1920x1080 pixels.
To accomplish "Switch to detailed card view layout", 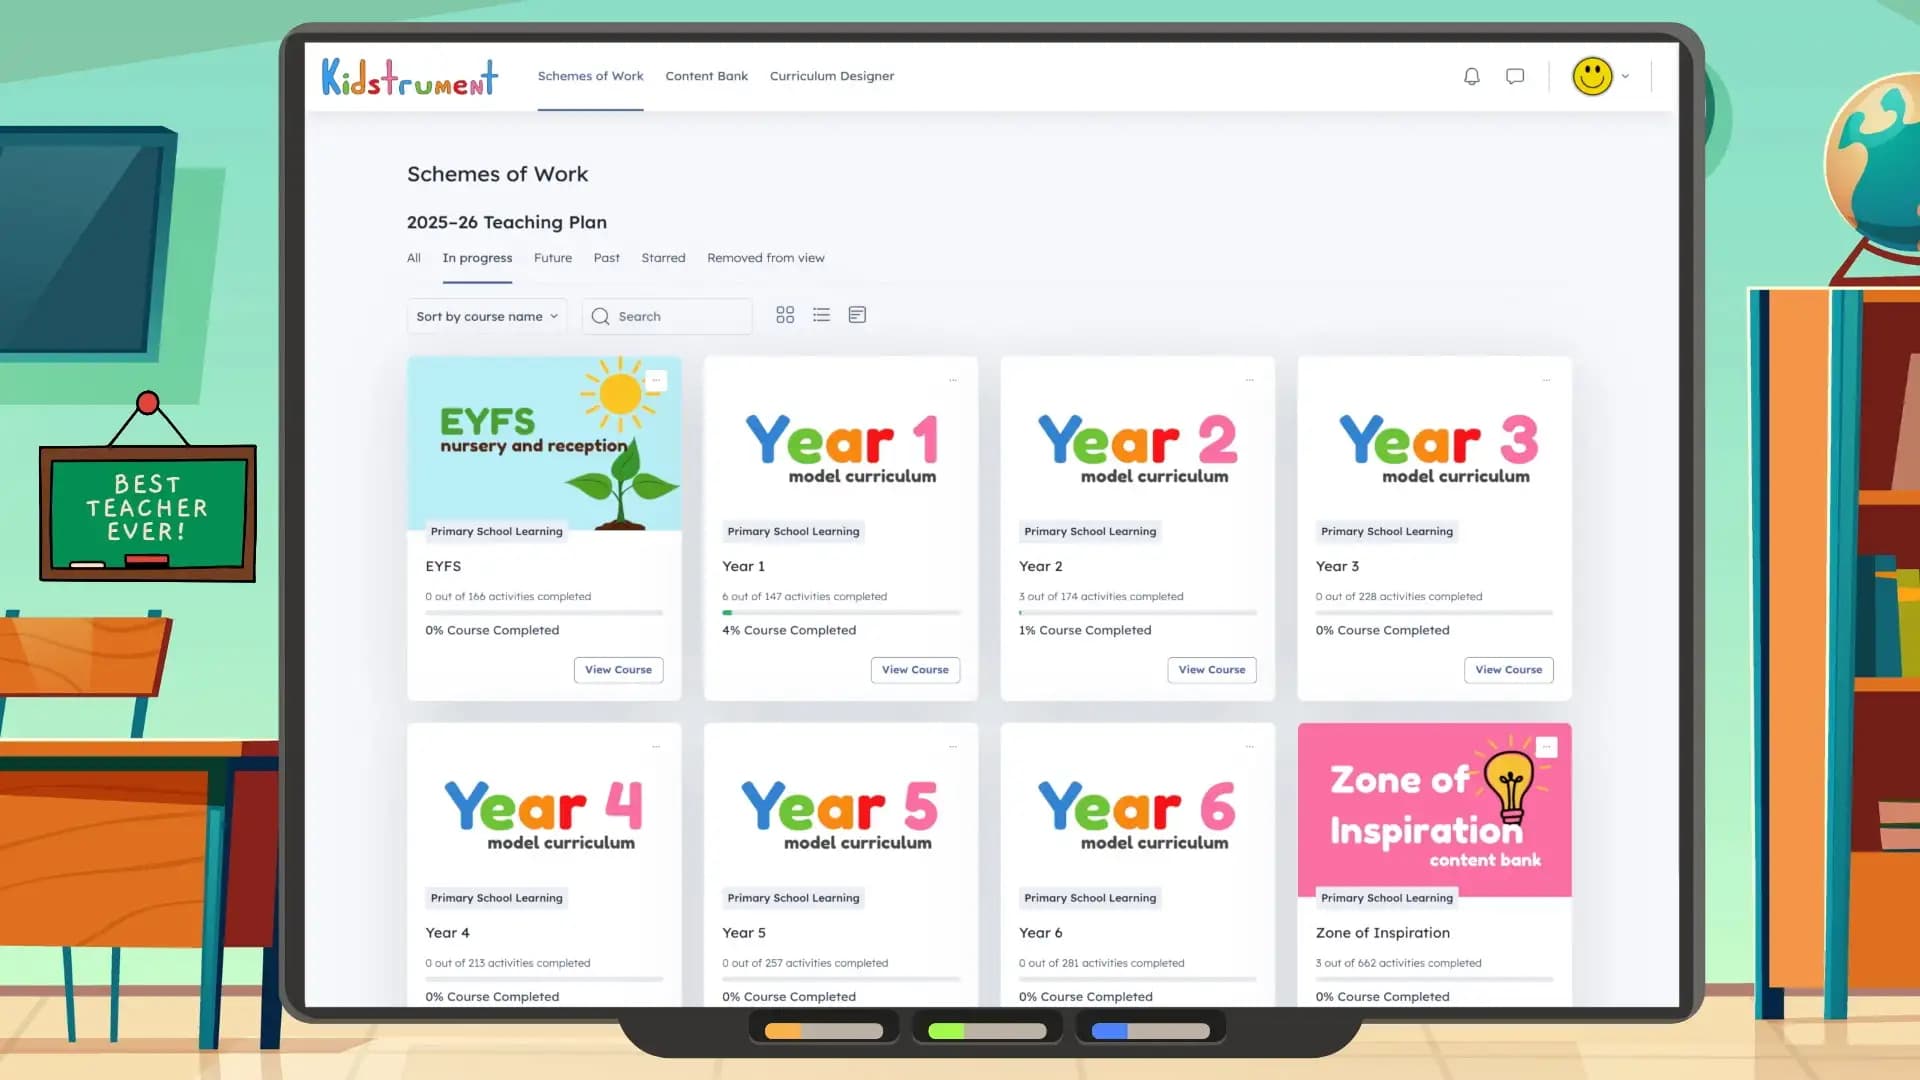I will pos(857,315).
